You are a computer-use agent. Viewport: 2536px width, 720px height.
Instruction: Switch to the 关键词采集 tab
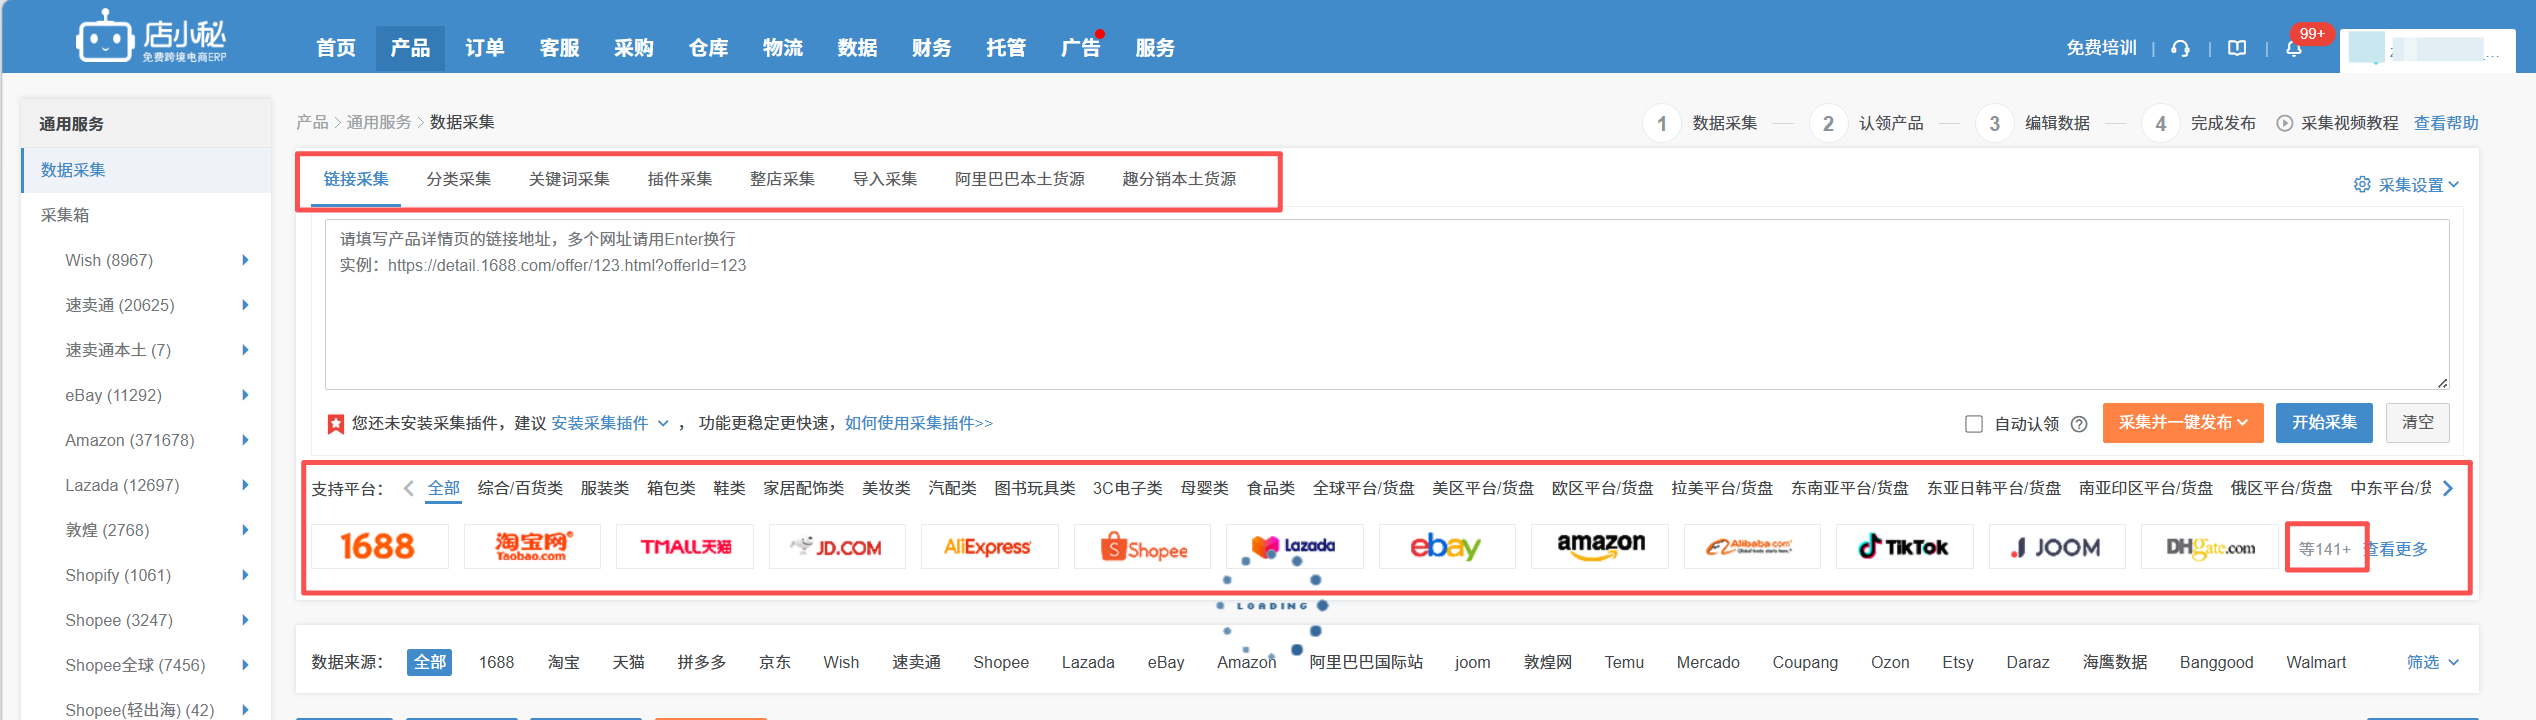point(569,179)
